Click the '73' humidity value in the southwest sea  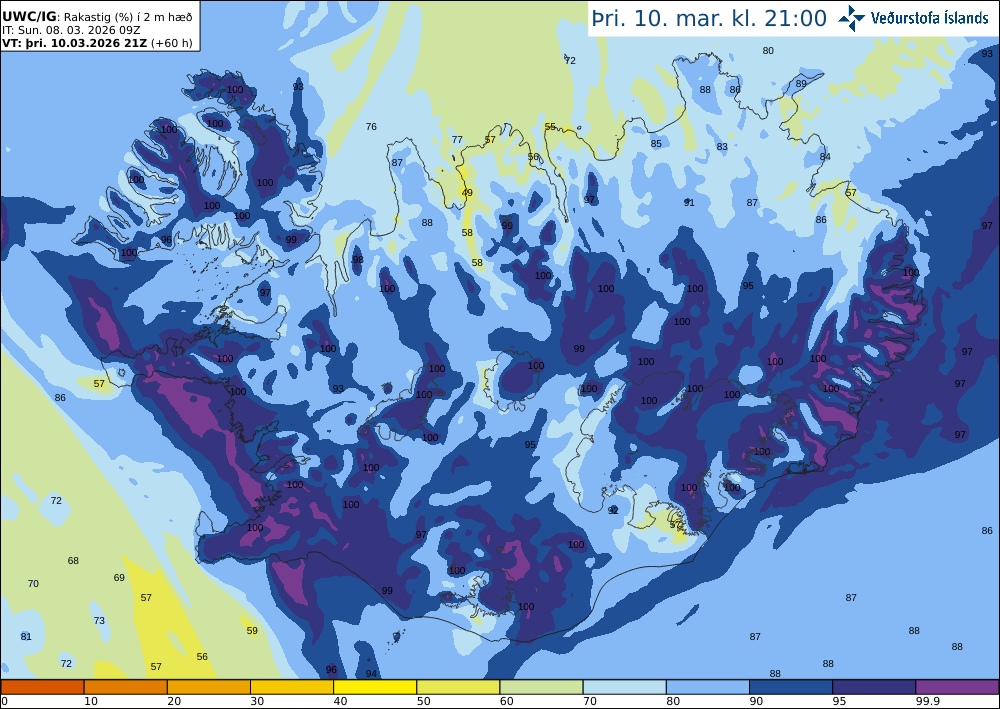pyautogui.click(x=99, y=621)
